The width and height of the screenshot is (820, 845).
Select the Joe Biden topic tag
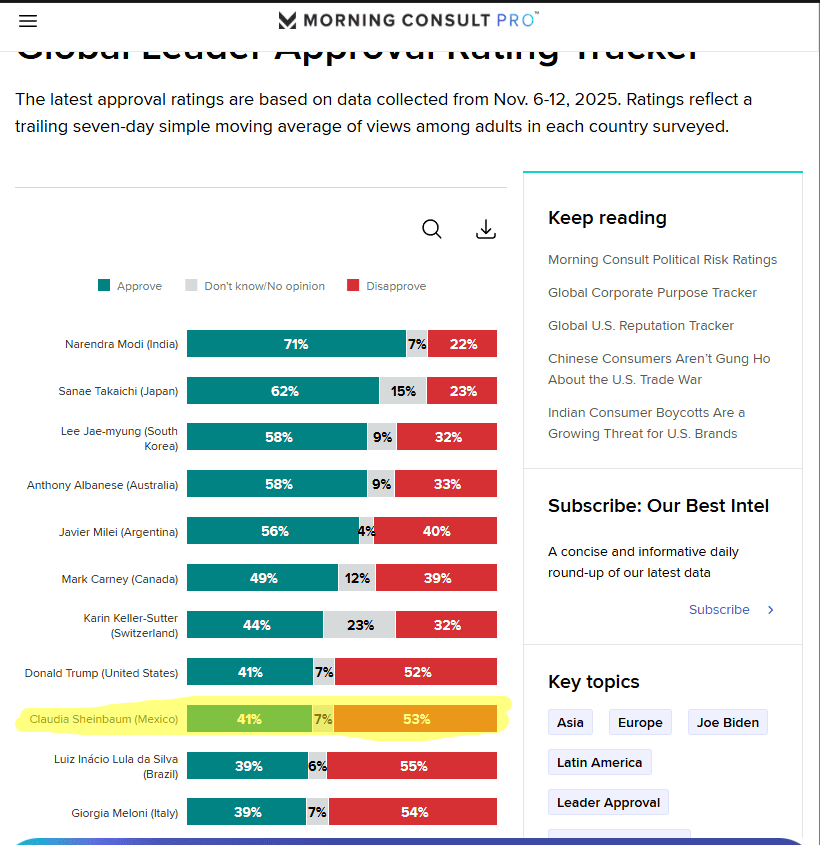click(x=727, y=723)
